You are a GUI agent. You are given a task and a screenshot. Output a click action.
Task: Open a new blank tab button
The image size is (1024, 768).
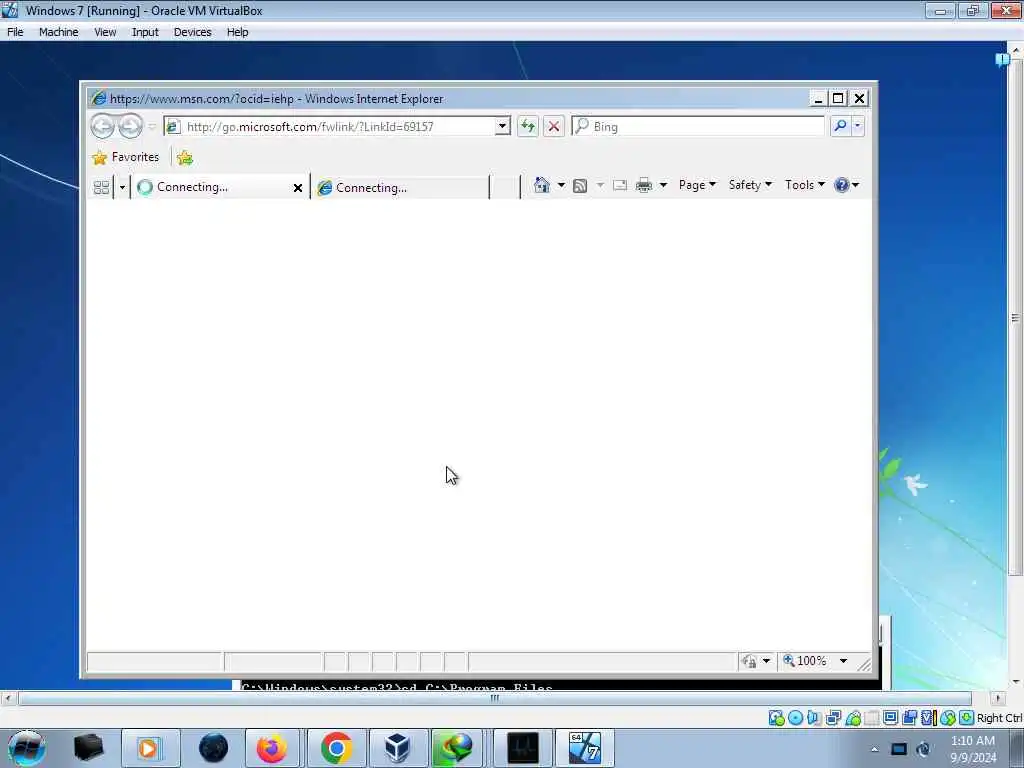[504, 187]
